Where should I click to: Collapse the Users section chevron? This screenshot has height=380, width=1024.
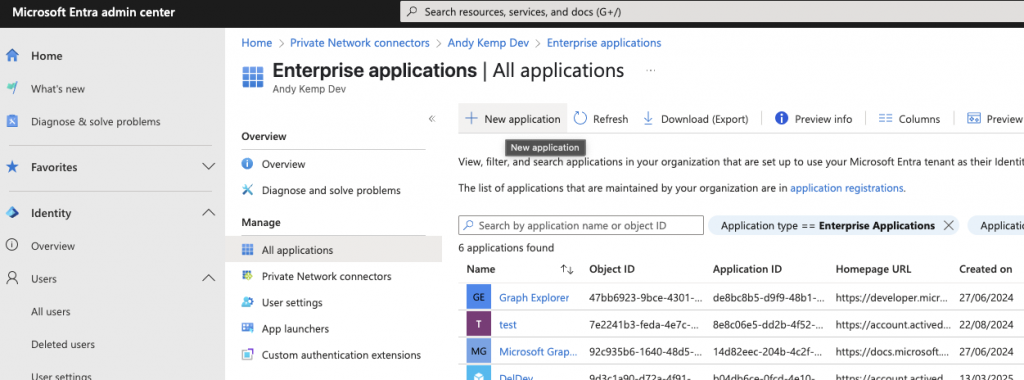click(208, 279)
